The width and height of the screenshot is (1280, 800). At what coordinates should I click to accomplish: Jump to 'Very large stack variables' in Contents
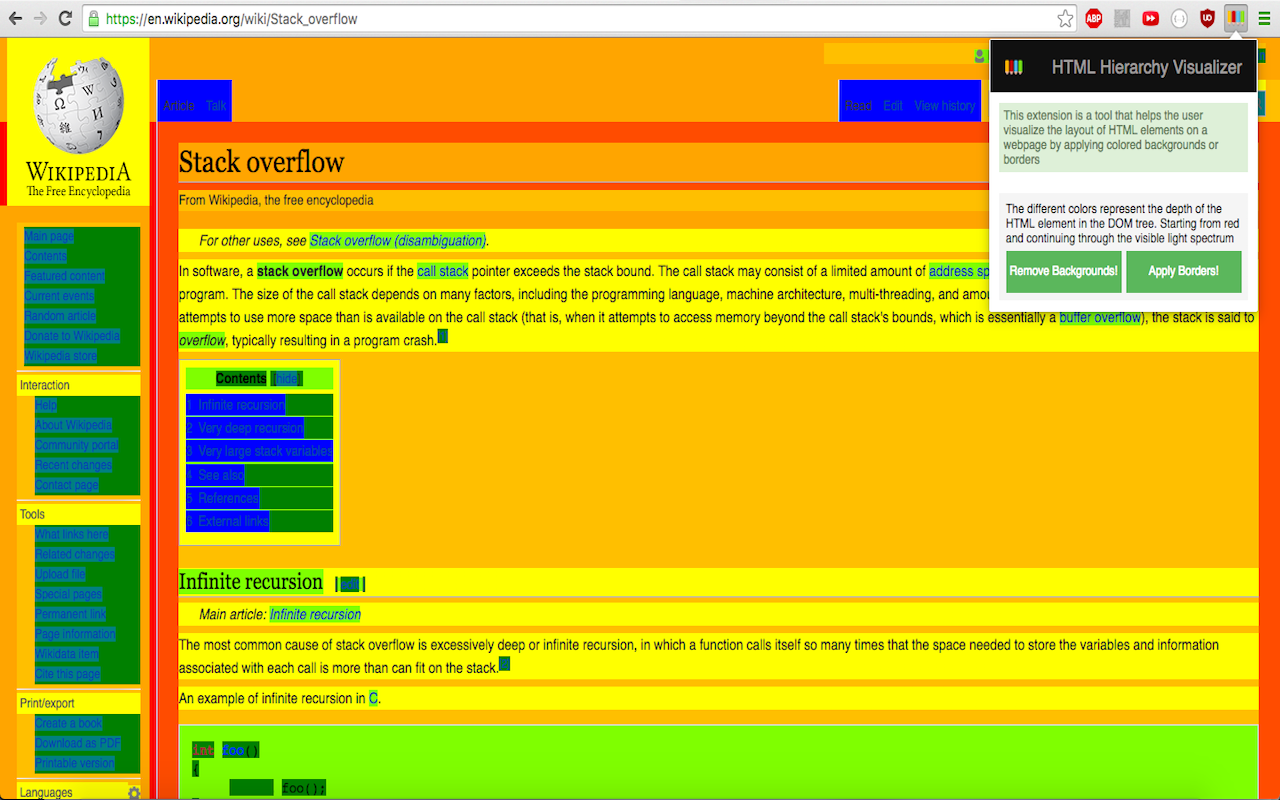click(259, 451)
